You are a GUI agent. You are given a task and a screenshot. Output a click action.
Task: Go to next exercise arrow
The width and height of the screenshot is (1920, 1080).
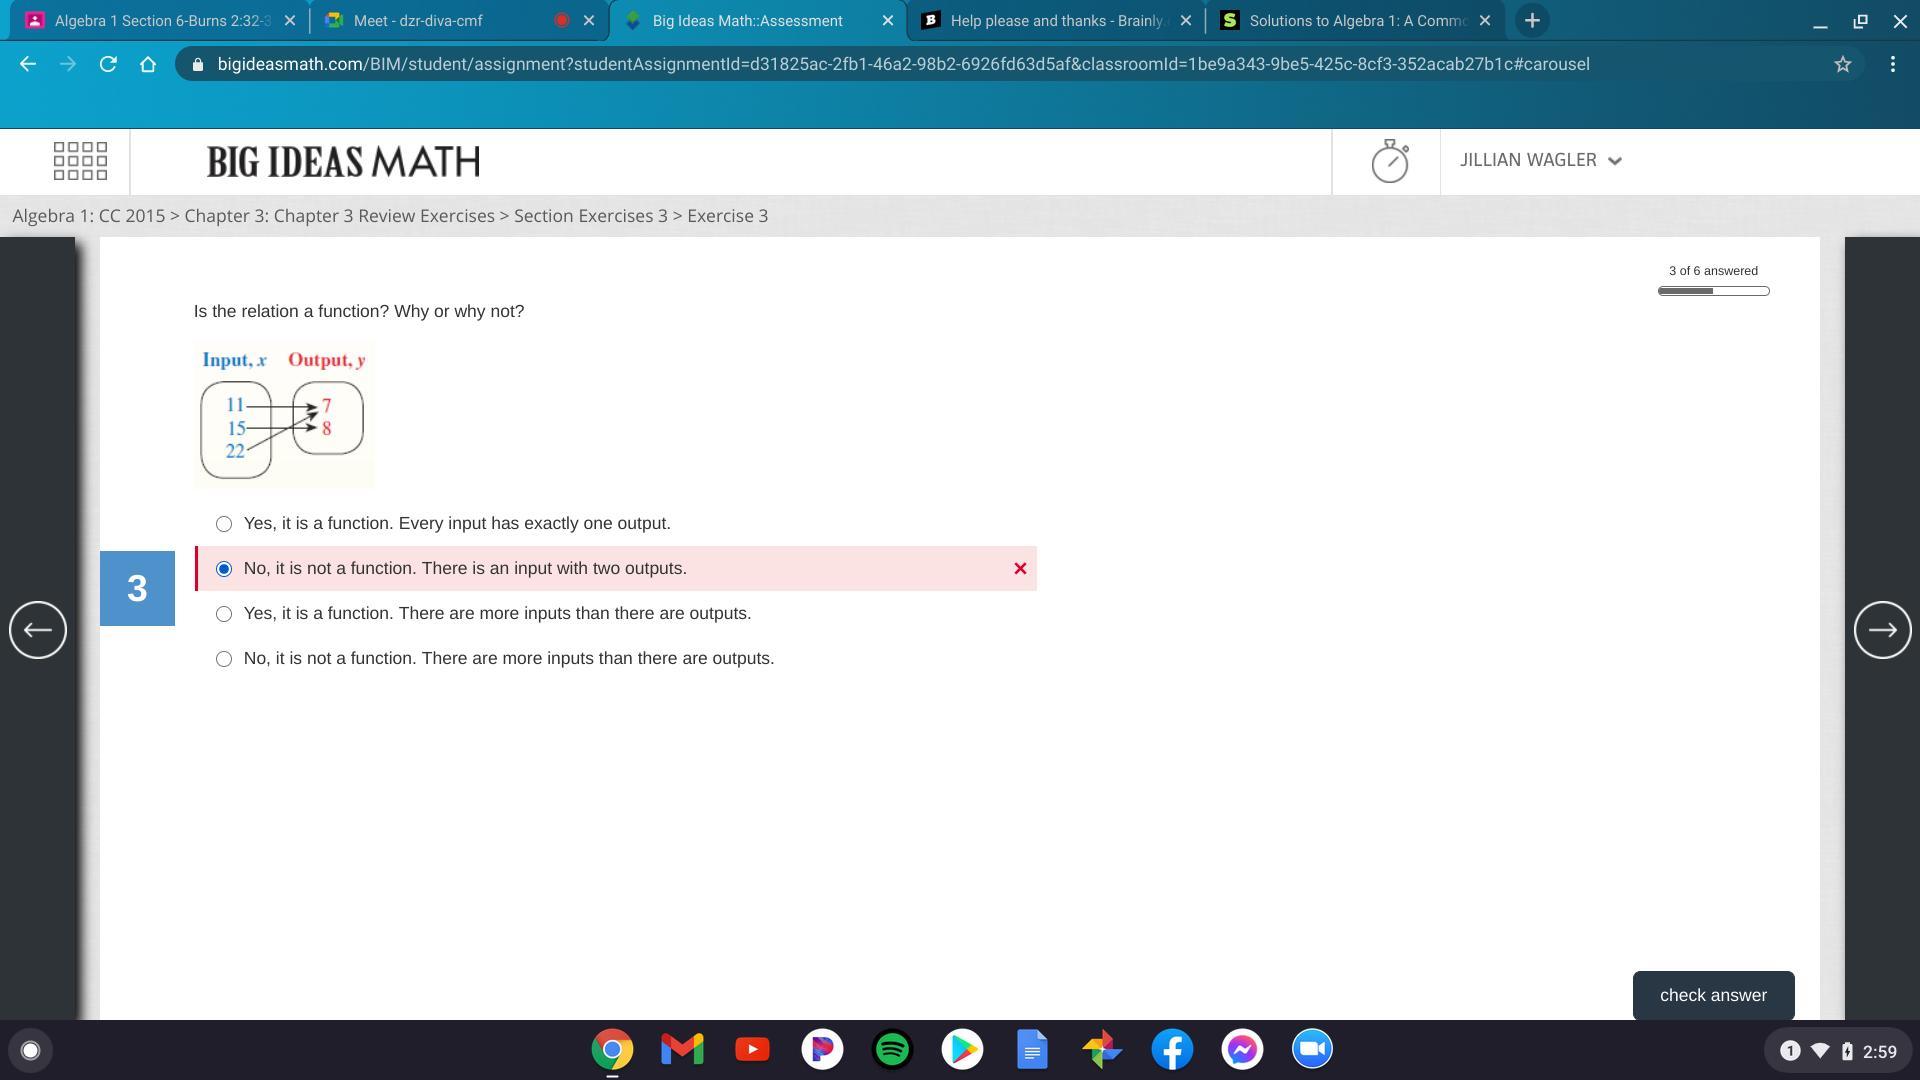pyautogui.click(x=1882, y=630)
